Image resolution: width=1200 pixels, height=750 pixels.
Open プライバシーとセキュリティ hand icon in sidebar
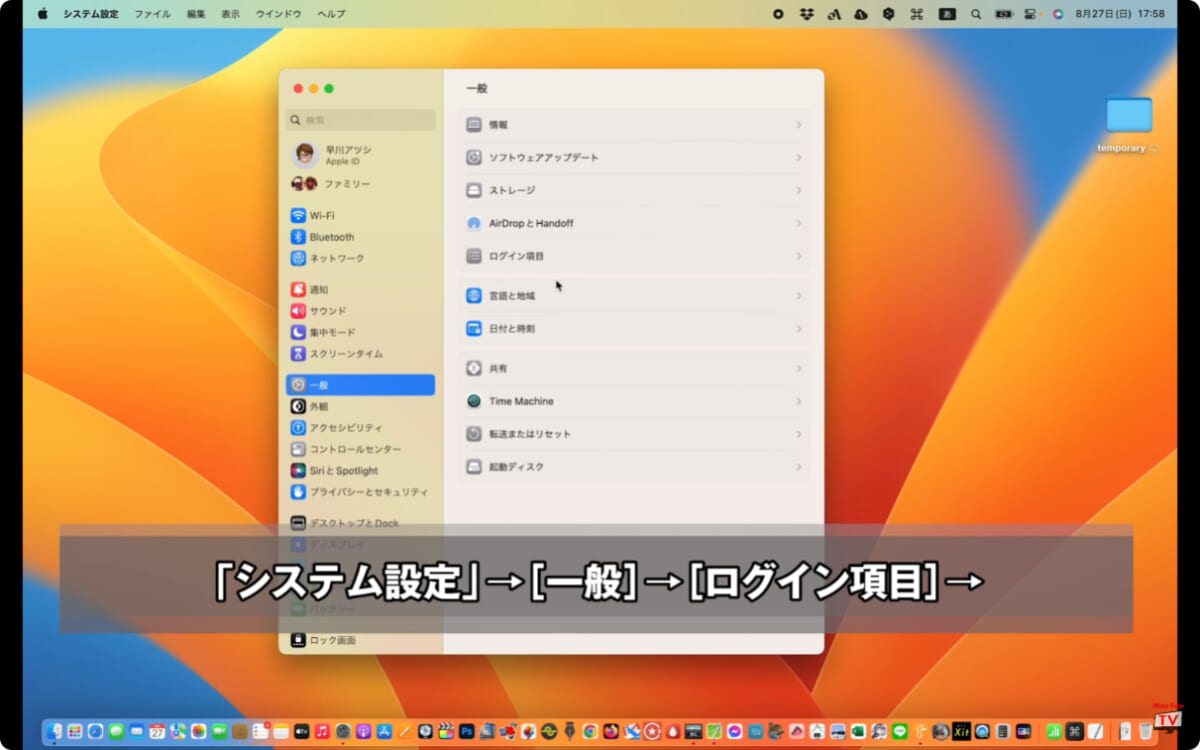click(x=298, y=492)
